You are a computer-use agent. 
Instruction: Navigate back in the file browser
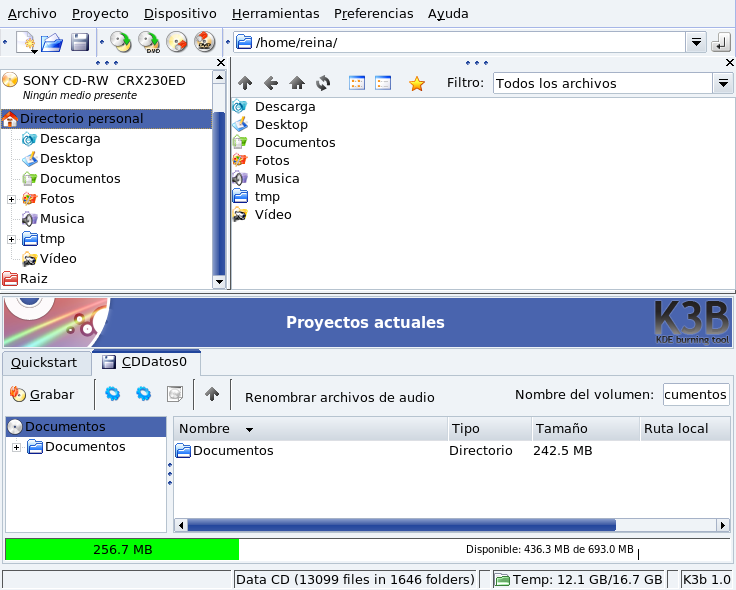pos(271,84)
